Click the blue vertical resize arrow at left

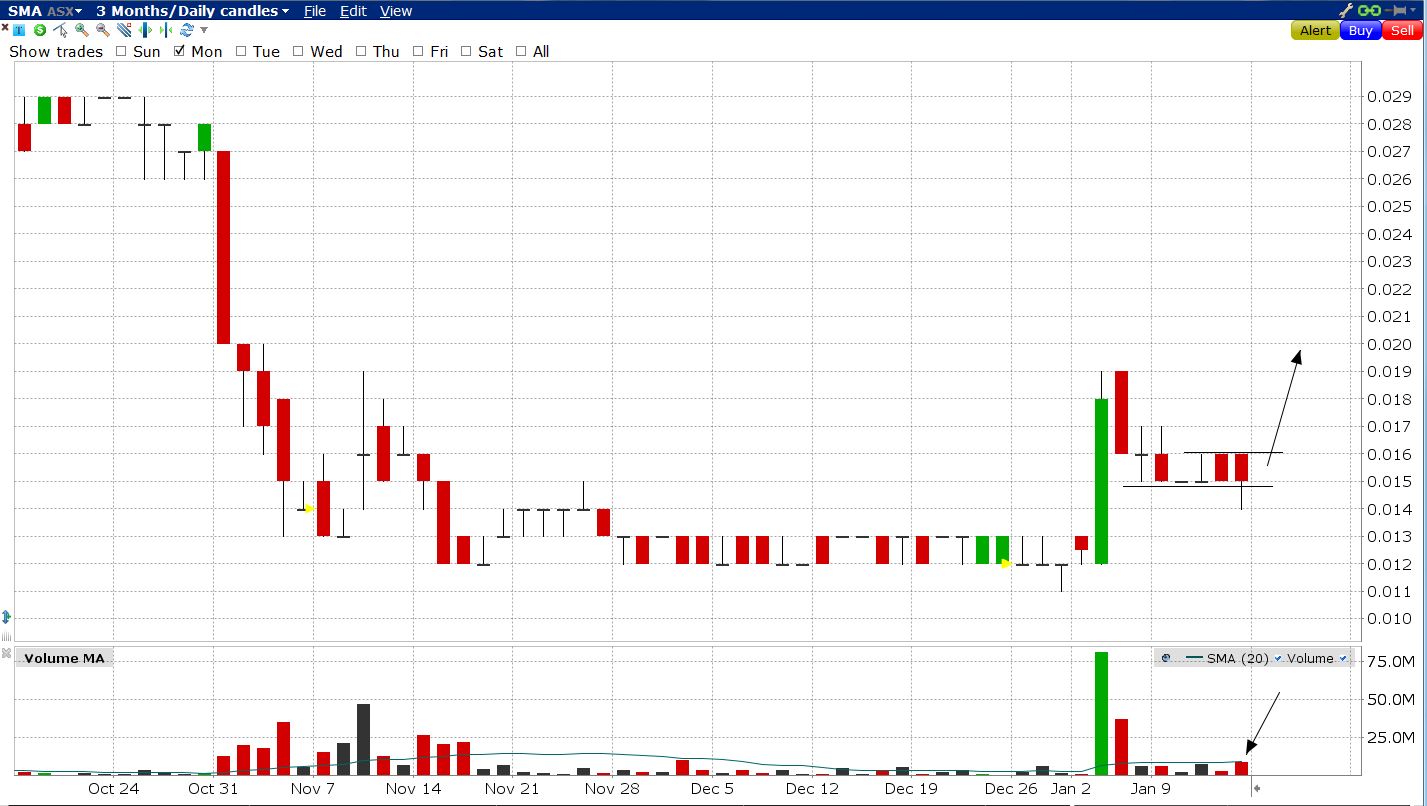6,618
